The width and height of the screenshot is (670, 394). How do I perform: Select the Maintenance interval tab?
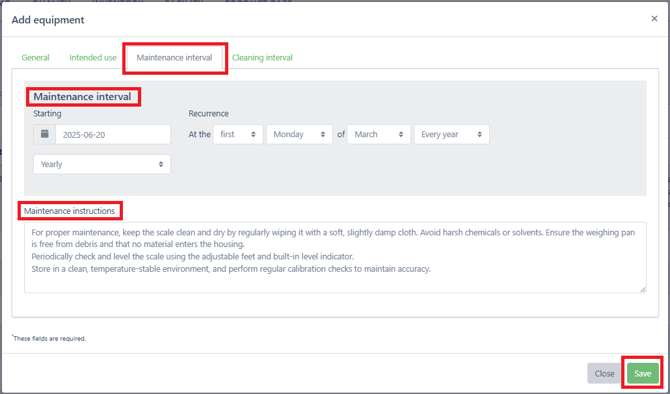[x=174, y=58]
